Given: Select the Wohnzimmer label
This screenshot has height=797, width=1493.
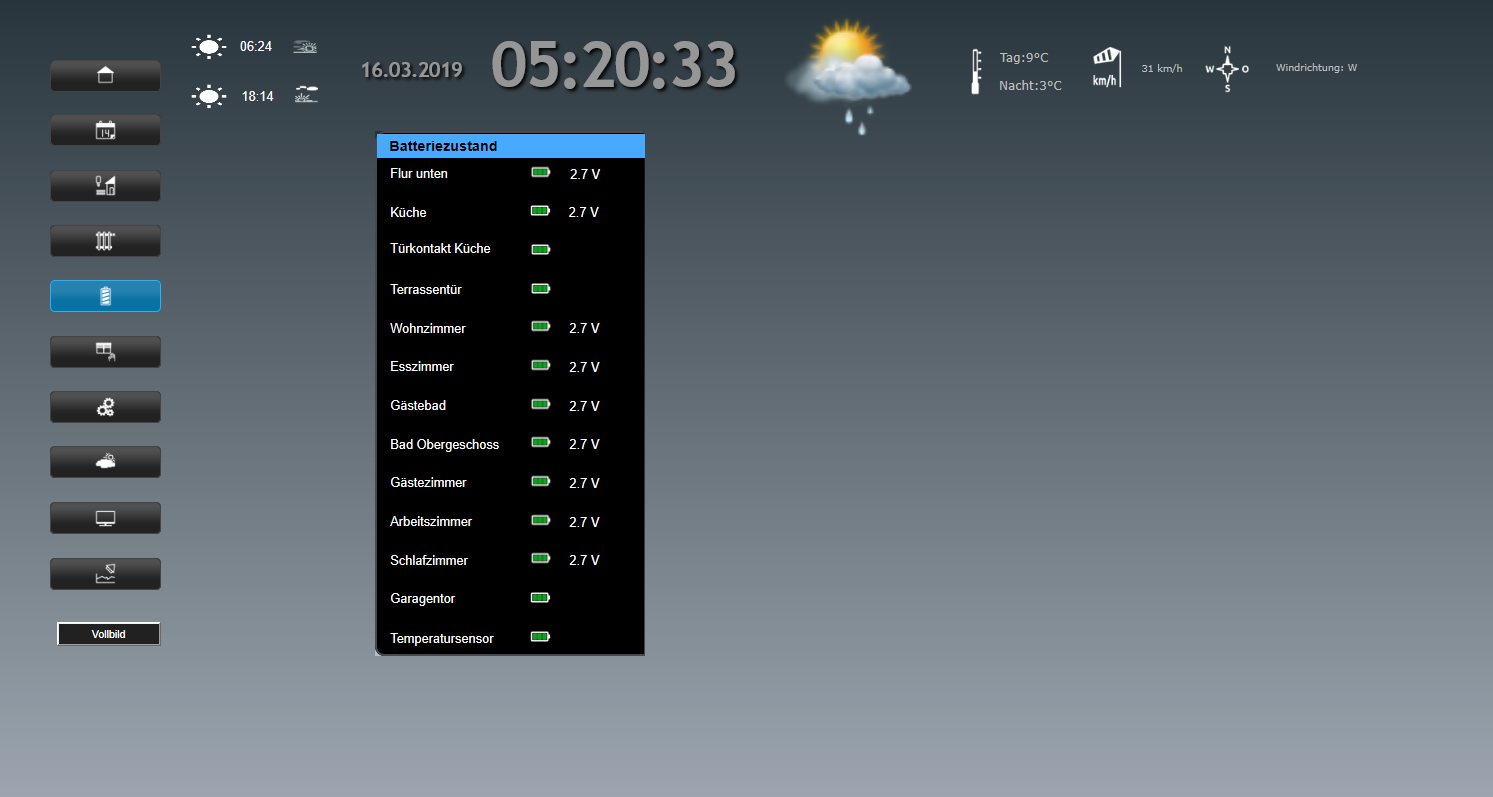Looking at the screenshot, I should [x=428, y=328].
